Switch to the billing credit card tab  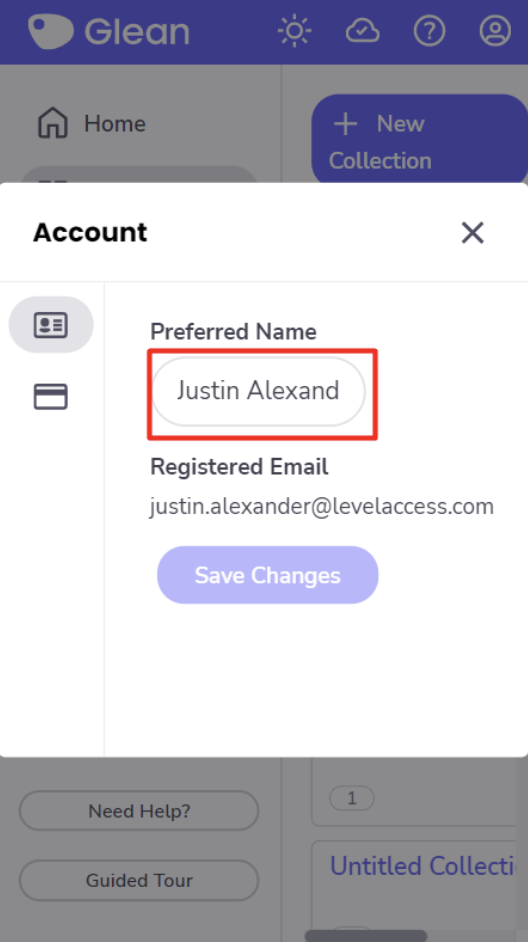coord(50,397)
